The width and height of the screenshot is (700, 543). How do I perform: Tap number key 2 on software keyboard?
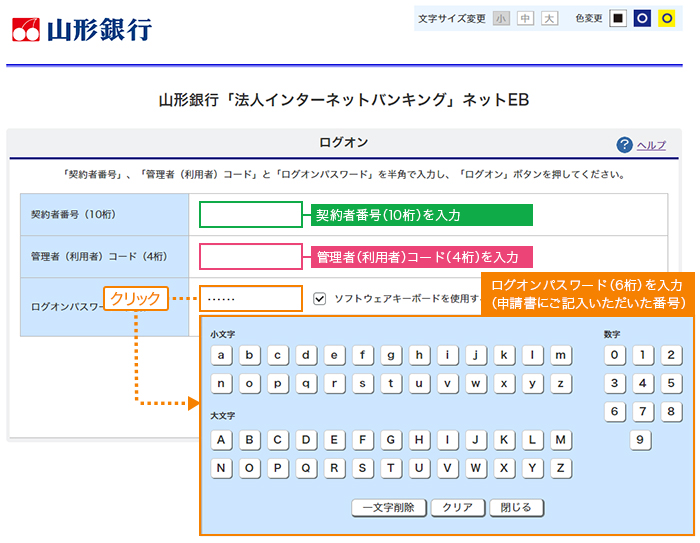pyautogui.click(x=671, y=355)
